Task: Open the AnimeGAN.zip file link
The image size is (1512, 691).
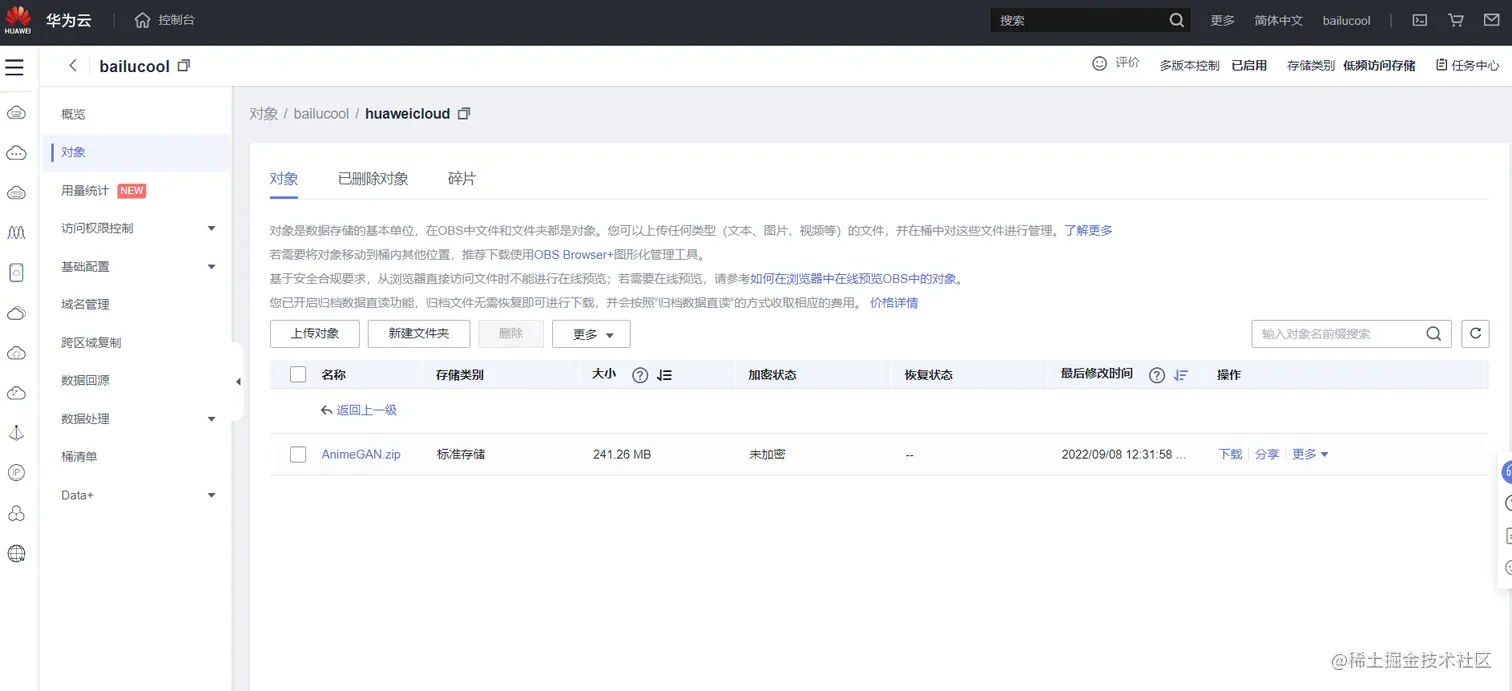Action: [x=361, y=454]
